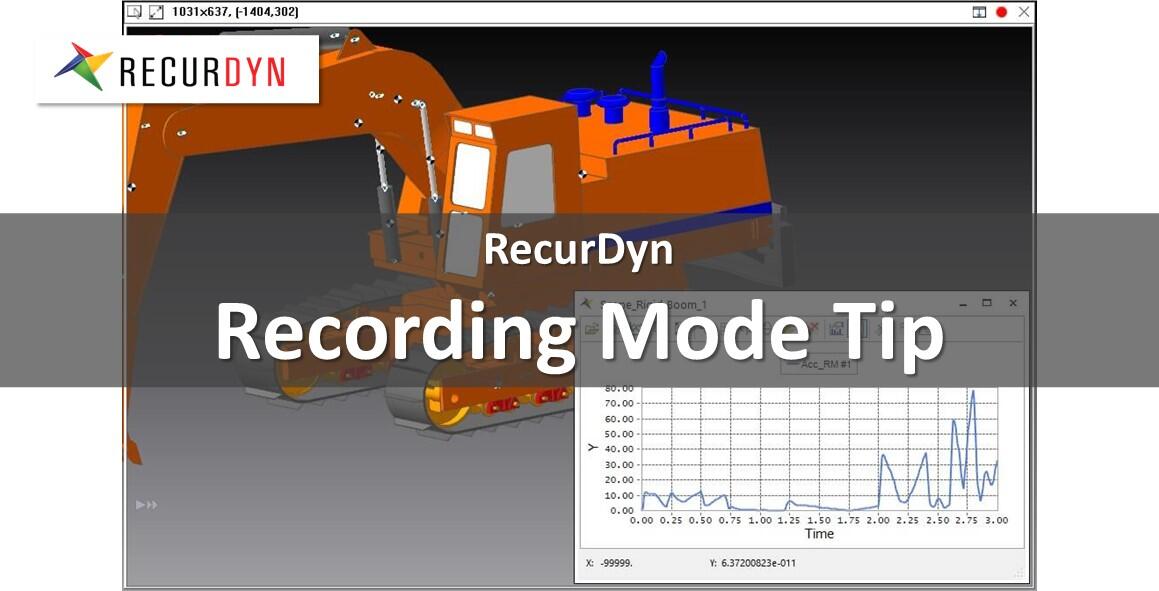
Task: Click the Time axis label on the plot
Action: (819, 534)
